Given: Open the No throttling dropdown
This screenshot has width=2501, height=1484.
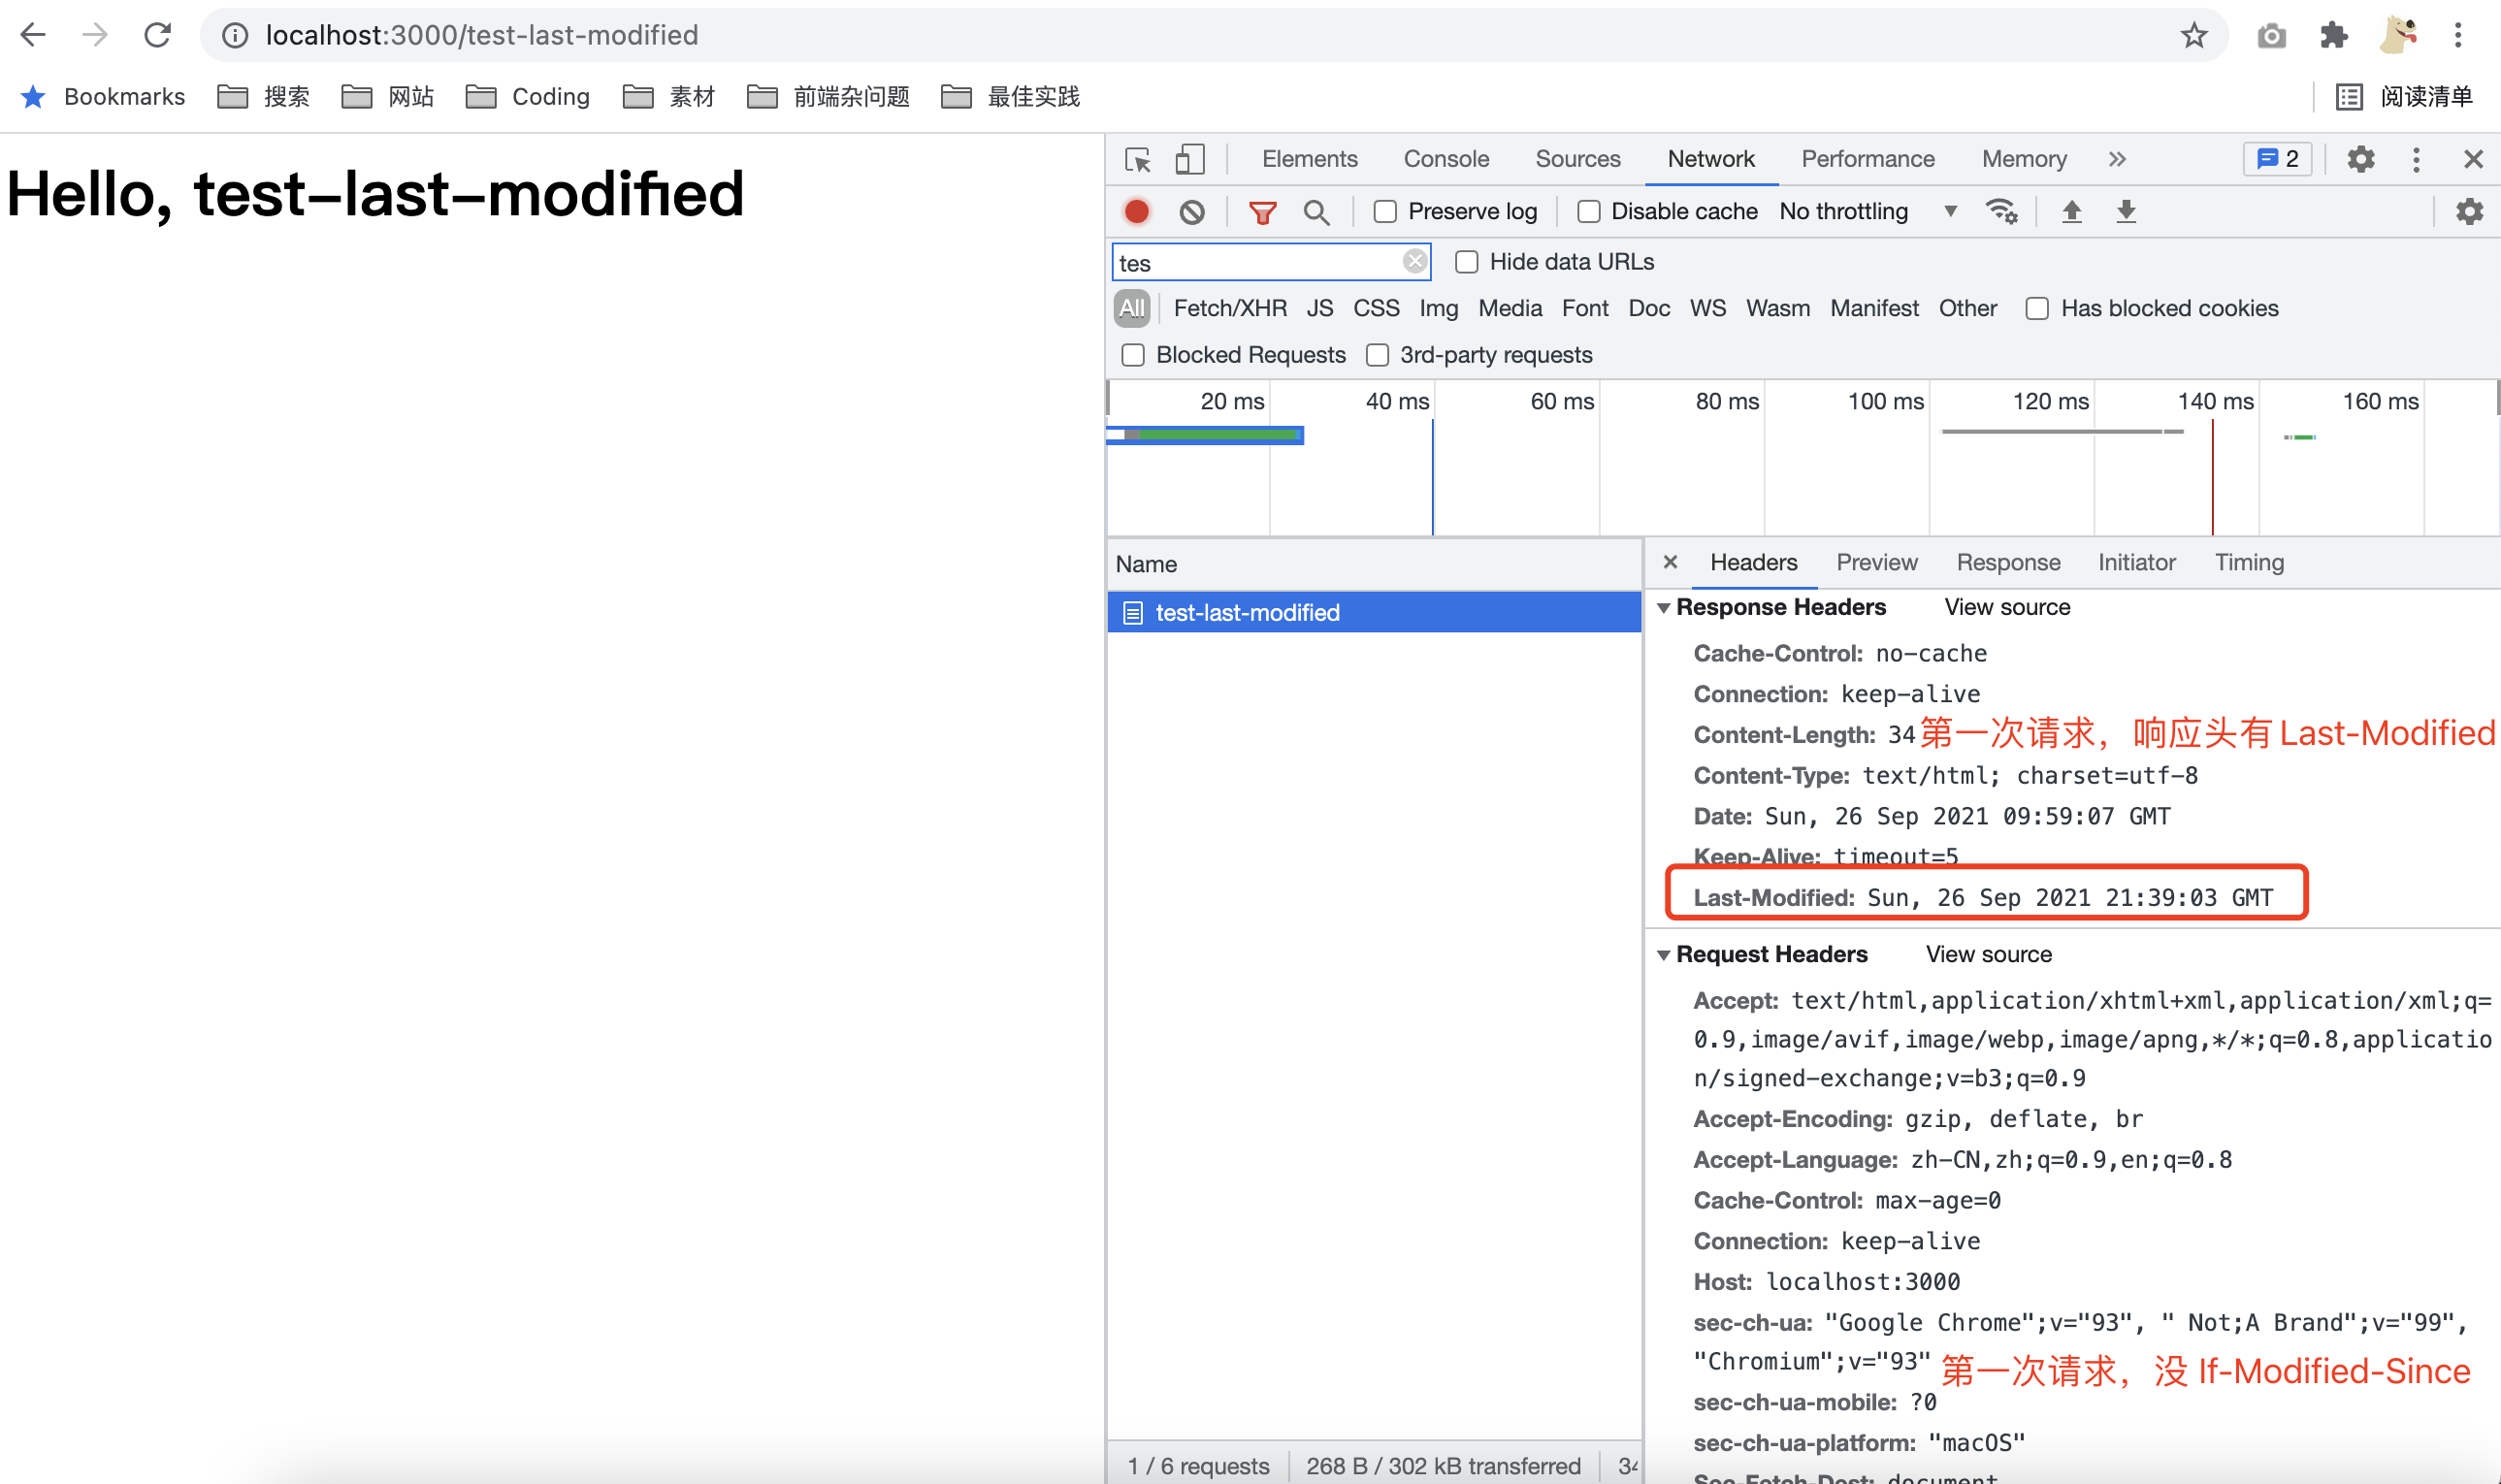Looking at the screenshot, I should click(x=1866, y=211).
